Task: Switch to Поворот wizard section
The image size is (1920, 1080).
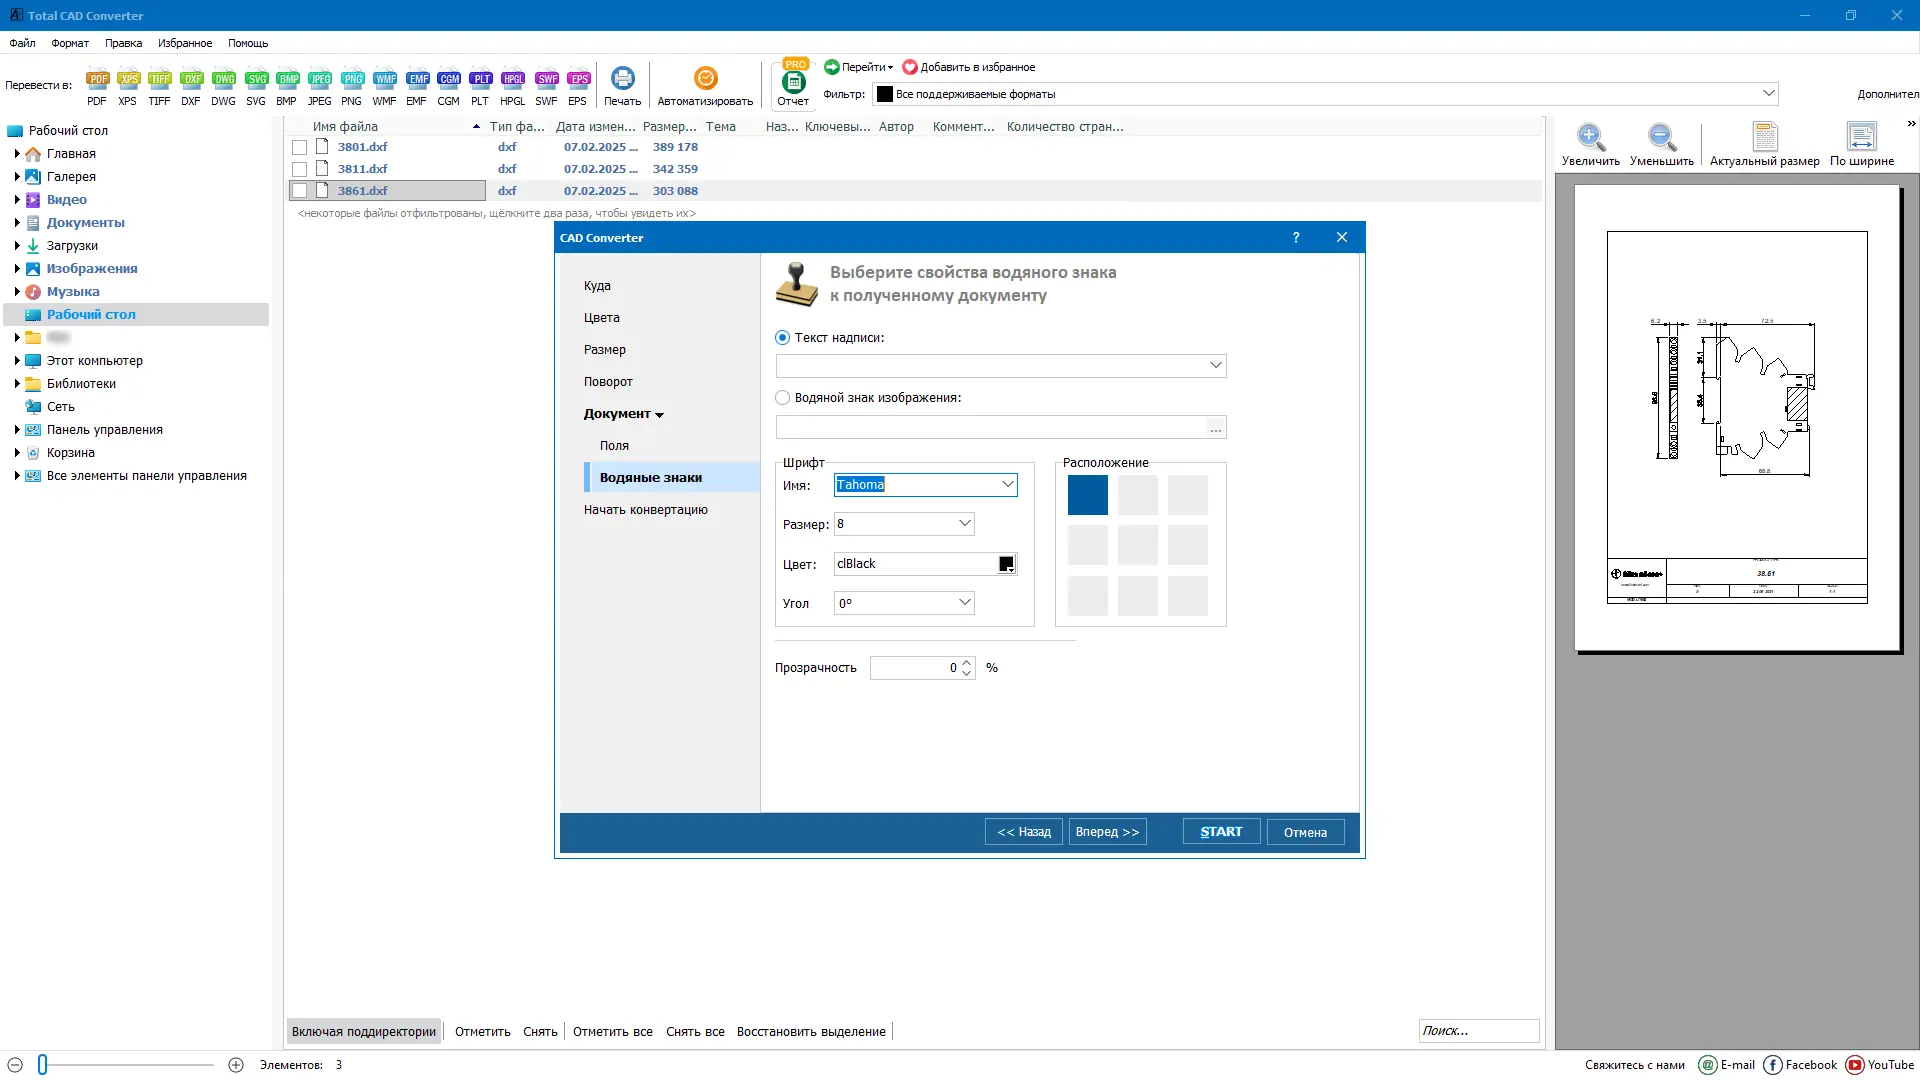Action: pyautogui.click(x=608, y=382)
